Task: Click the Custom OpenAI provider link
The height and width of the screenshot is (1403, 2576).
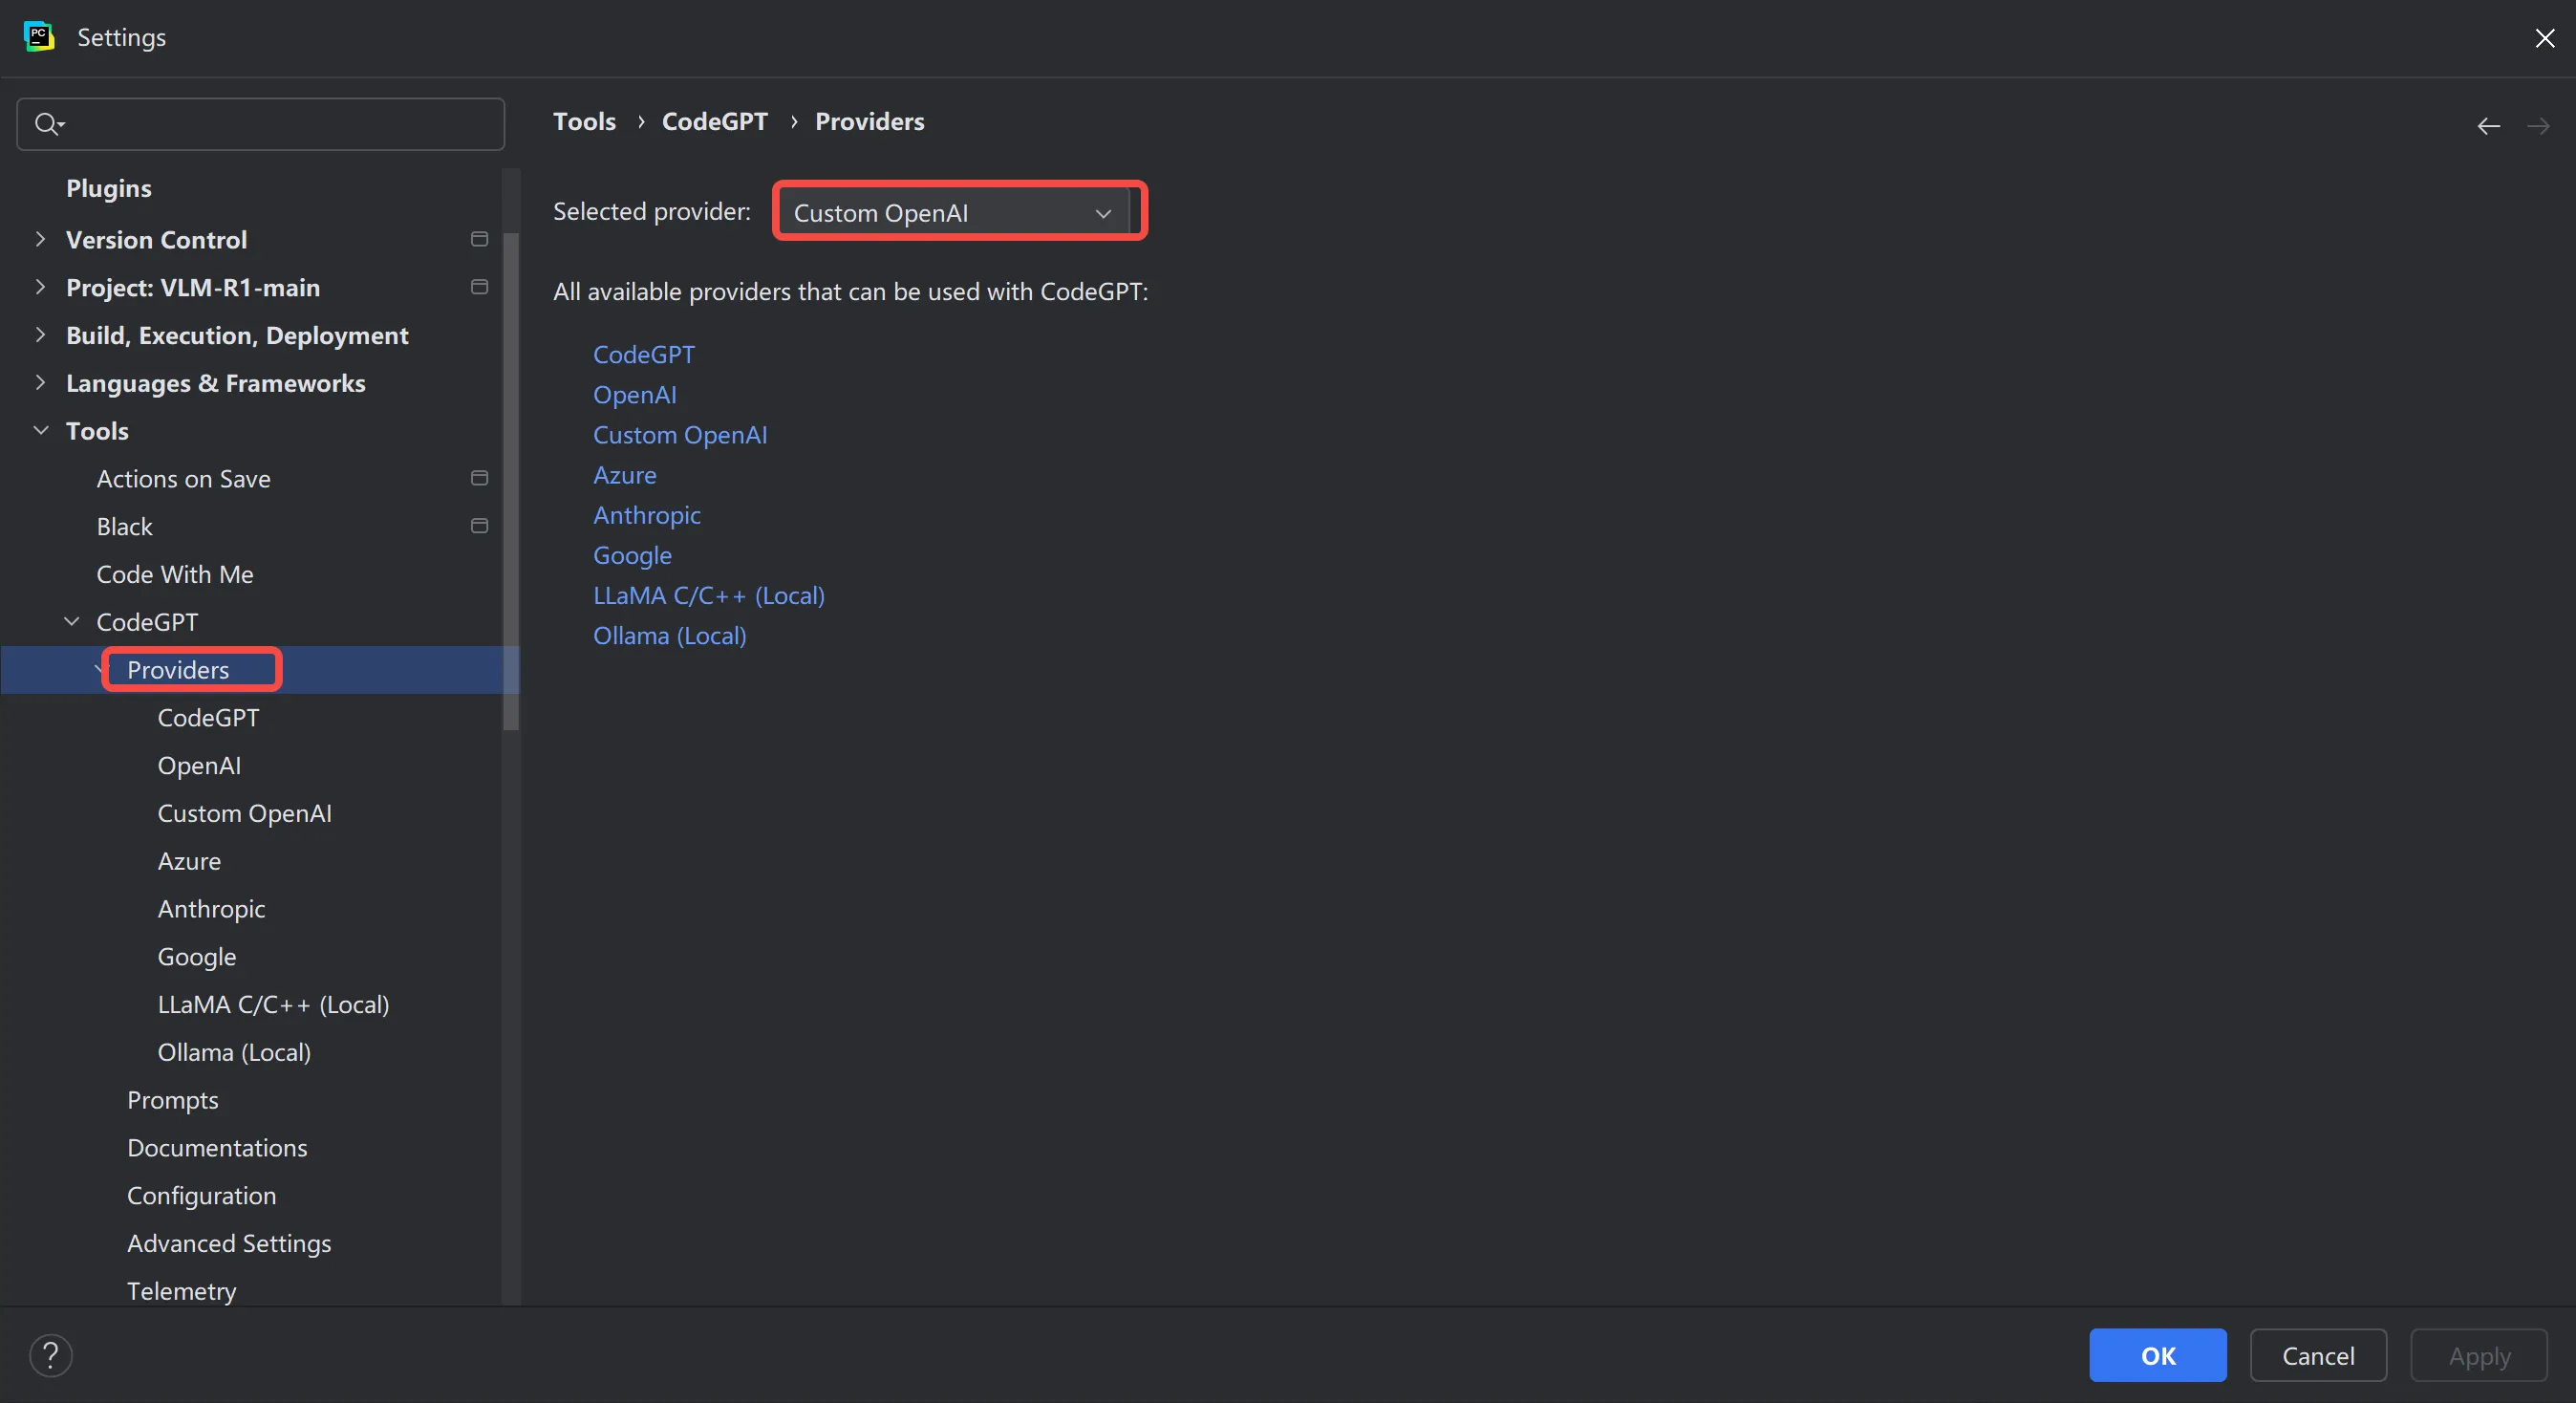Action: pos(680,435)
